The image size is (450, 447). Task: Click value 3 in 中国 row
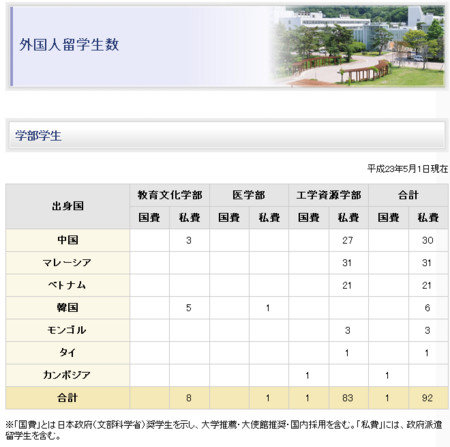pyautogui.click(x=189, y=240)
